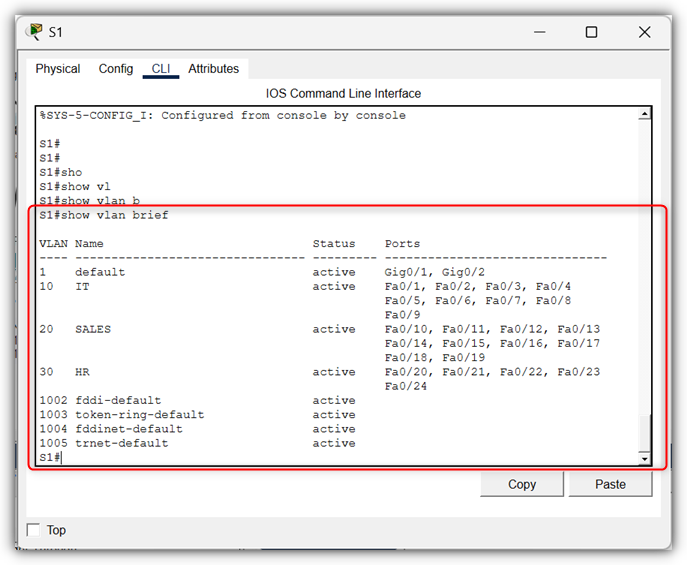
Task: Click the 'Status' column header
Action: pos(334,244)
